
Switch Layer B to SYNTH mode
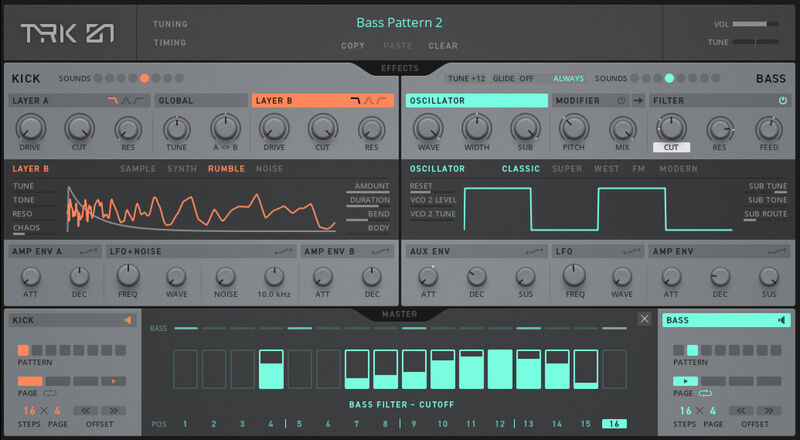point(182,168)
